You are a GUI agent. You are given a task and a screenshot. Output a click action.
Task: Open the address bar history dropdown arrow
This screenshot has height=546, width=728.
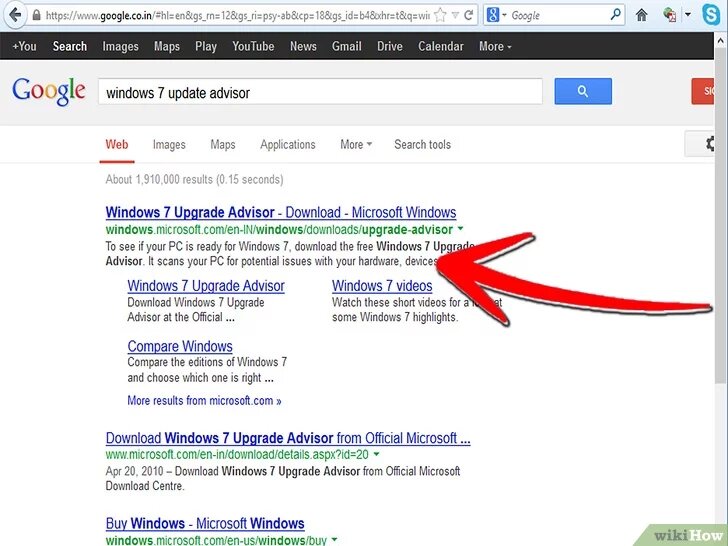[x=455, y=15]
